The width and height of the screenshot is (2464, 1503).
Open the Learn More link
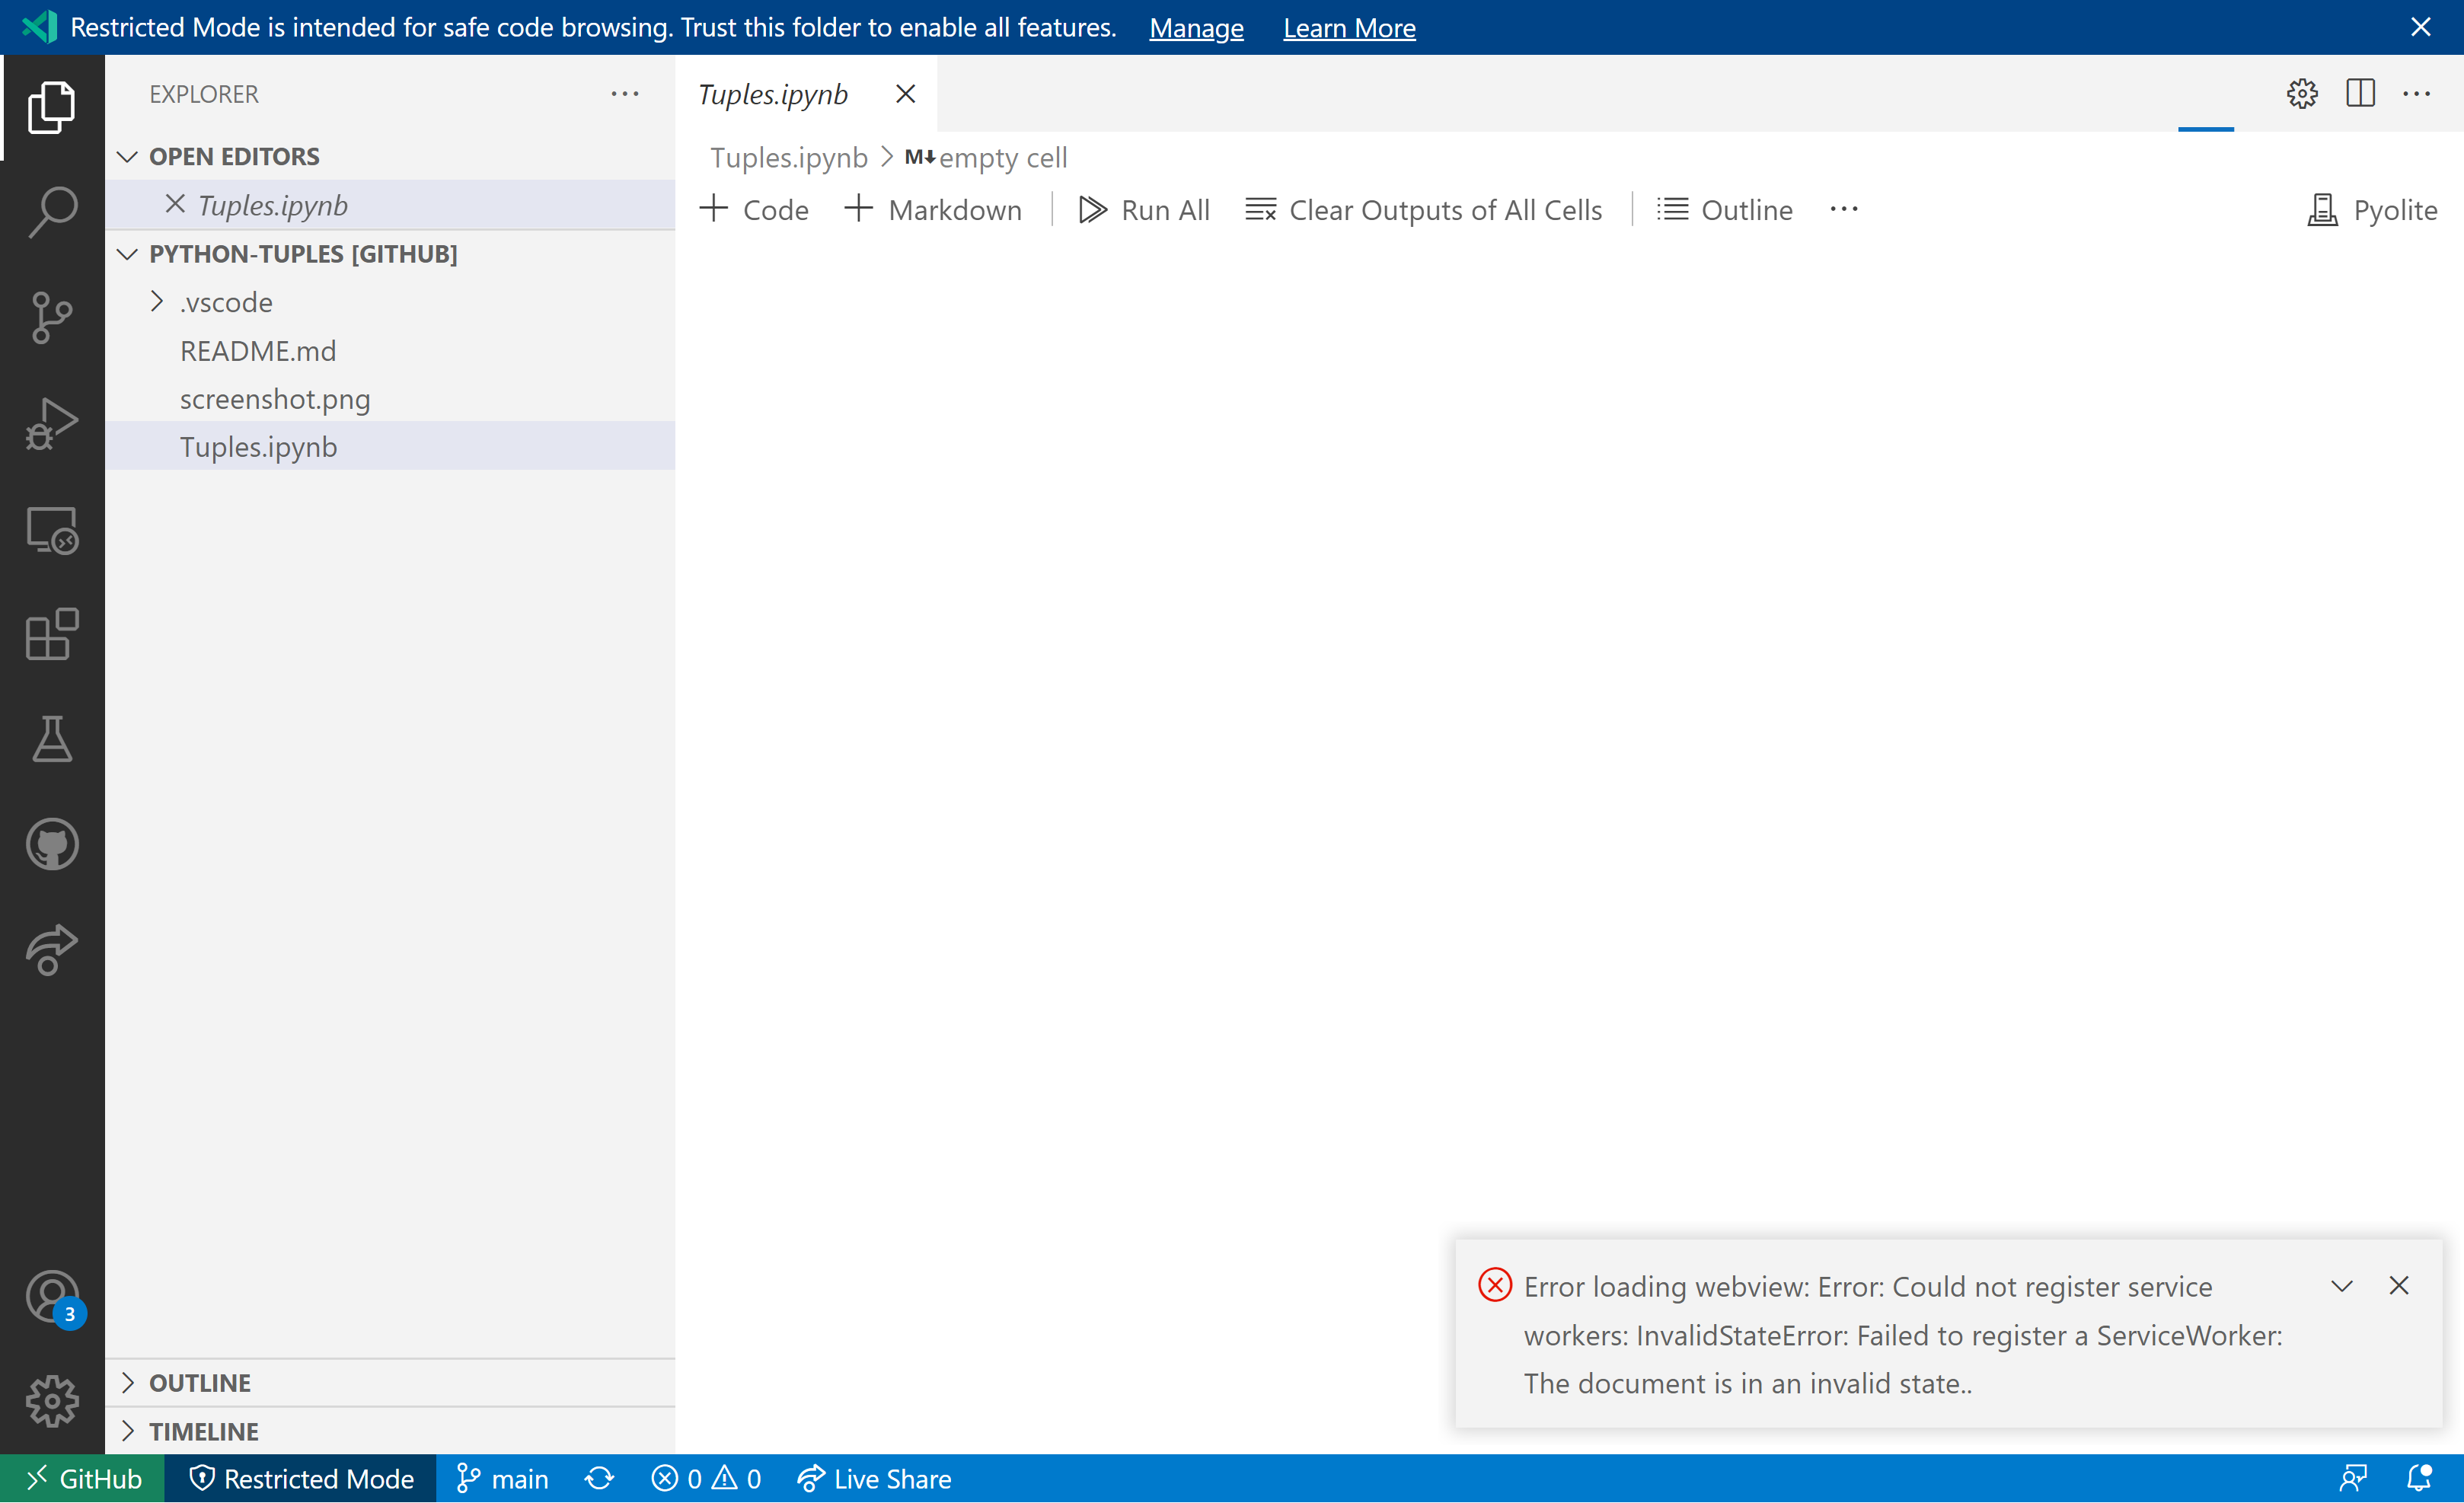pyautogui.click(x=1349, y=27)
